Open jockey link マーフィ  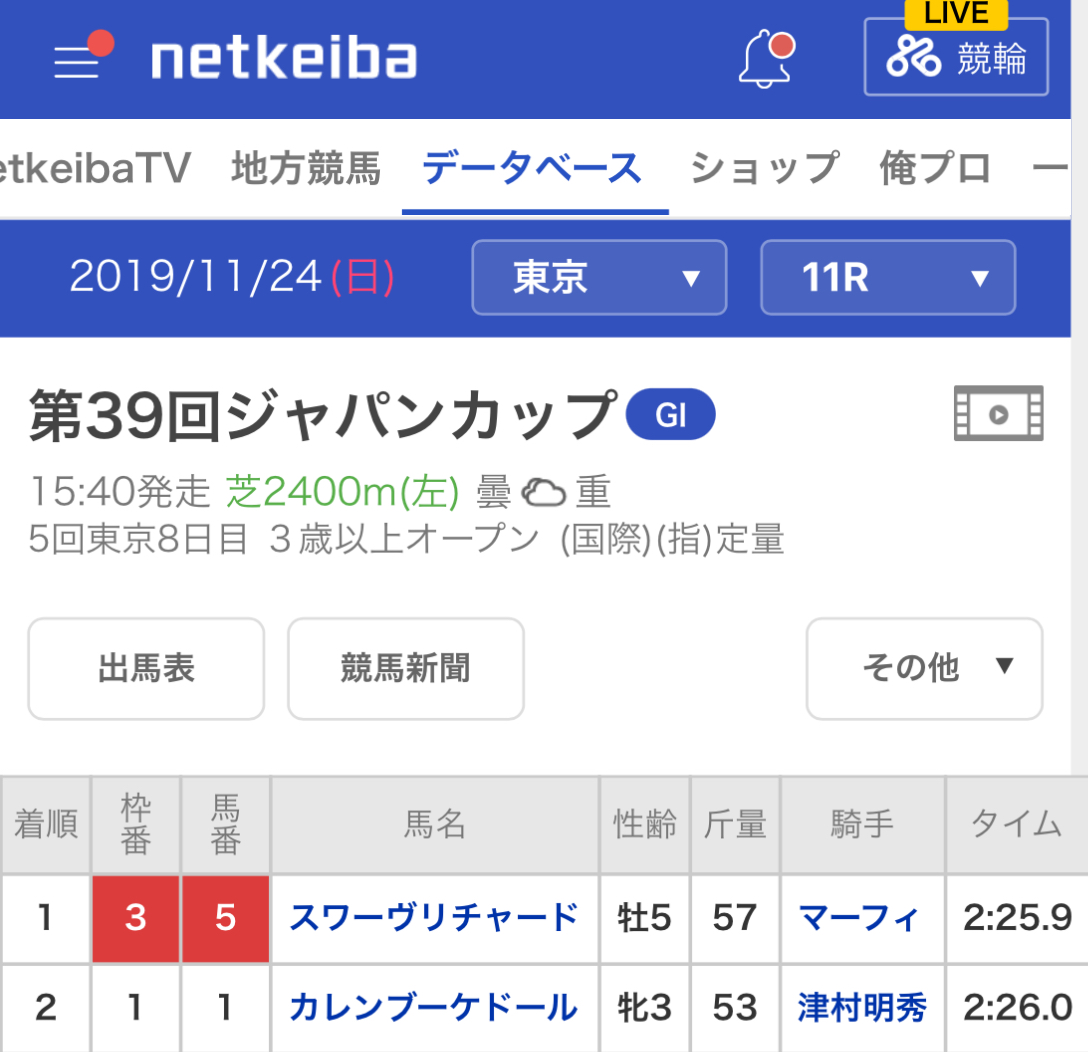[859, 917]
